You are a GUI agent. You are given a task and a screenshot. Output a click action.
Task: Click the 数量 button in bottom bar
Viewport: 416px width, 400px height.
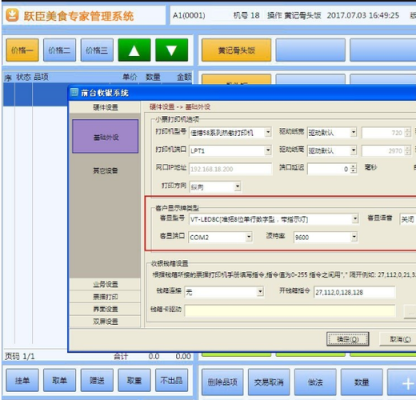click(x=362, y=382)
